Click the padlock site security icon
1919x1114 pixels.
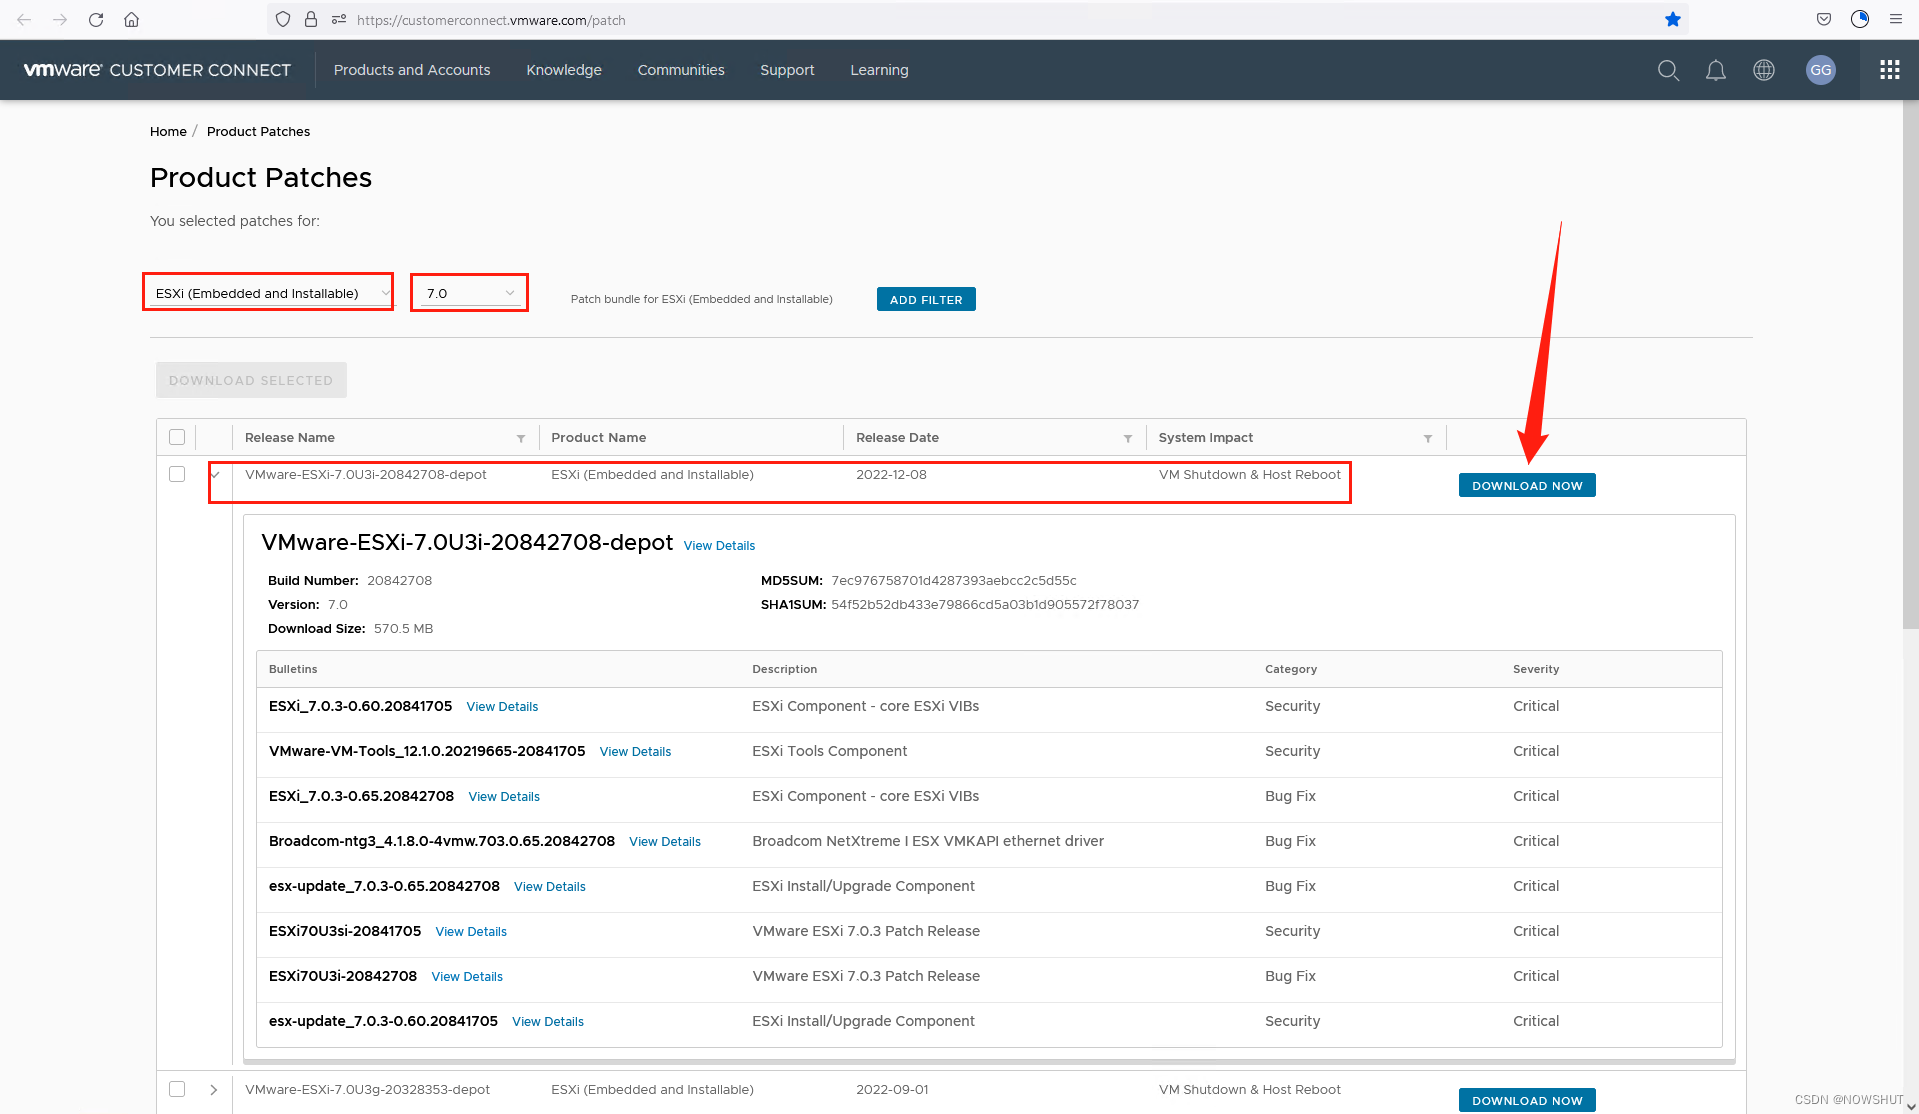(x=311, y=19)
